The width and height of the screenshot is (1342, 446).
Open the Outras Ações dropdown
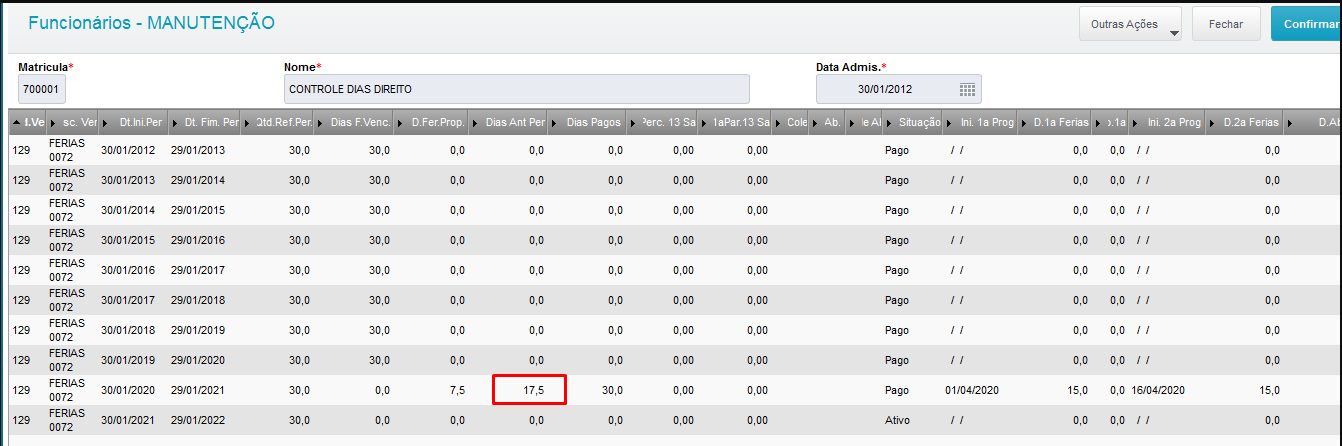[x=1130, y=23]
